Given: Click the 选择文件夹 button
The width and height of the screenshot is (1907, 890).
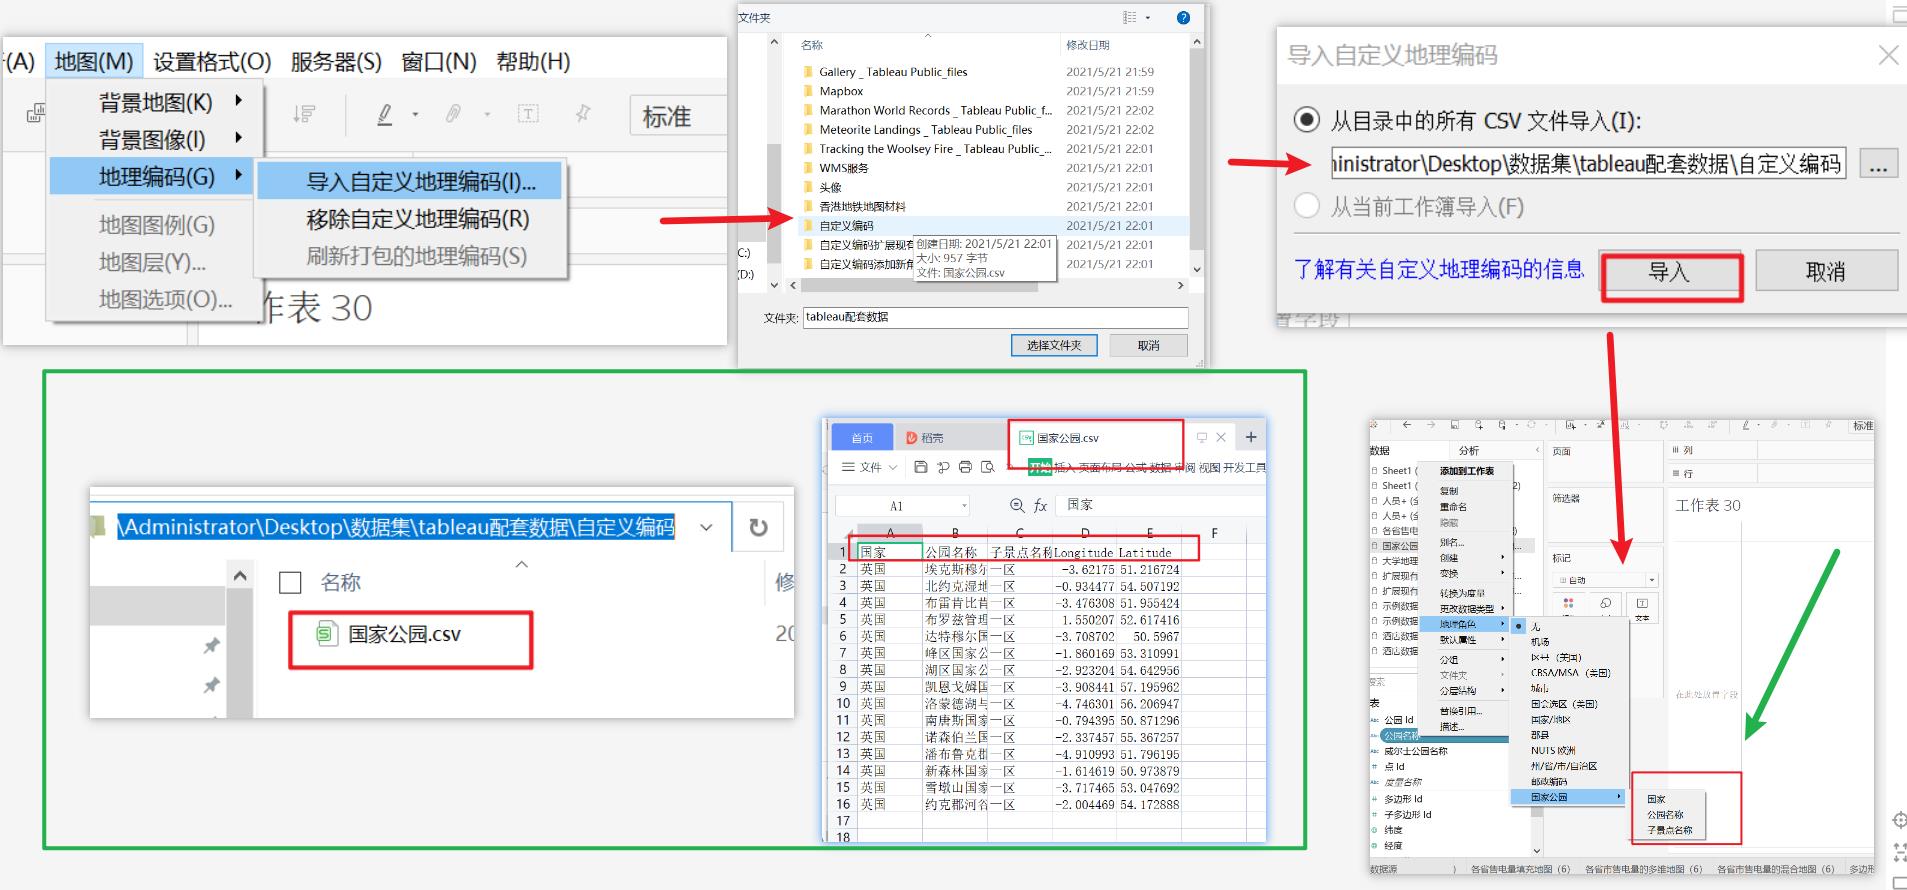Looking at the screenshot, I should (1054, 345).
